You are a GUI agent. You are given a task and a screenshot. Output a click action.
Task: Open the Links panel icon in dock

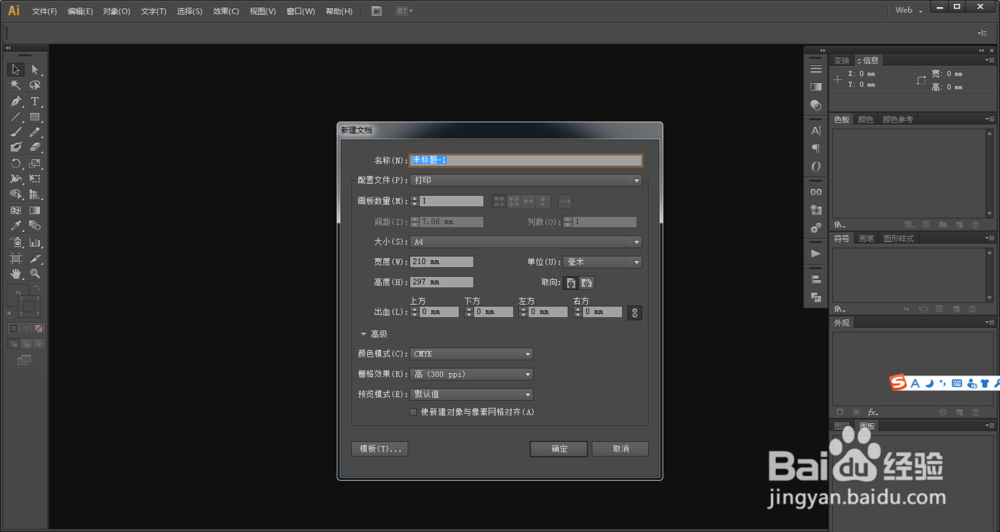click(816, 192)
